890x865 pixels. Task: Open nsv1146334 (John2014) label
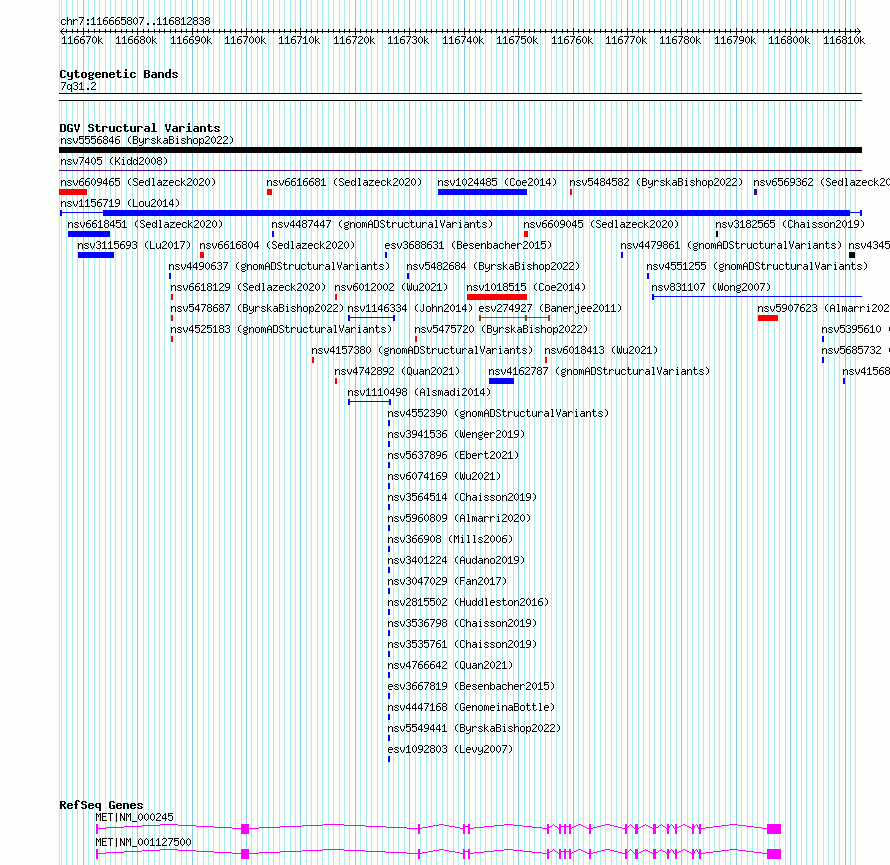pyautogui.click(x=410, y=308)
